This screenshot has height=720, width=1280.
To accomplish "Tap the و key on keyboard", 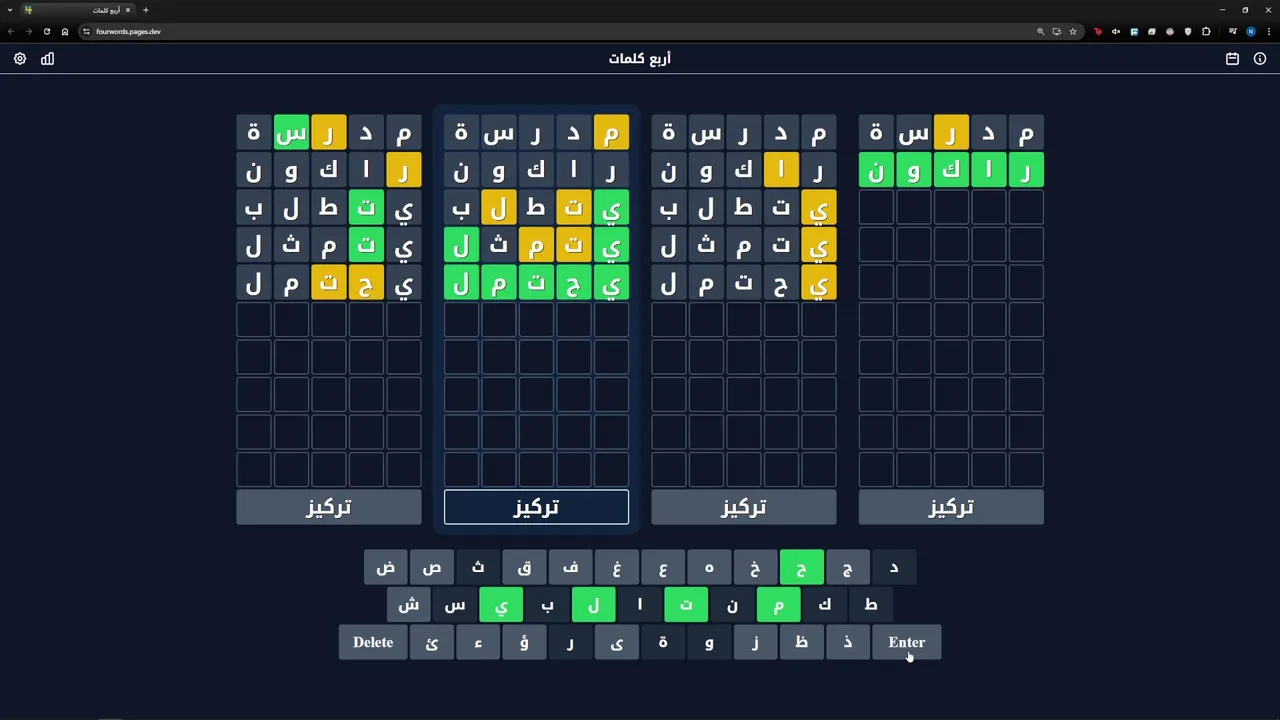I will (709, 642).
